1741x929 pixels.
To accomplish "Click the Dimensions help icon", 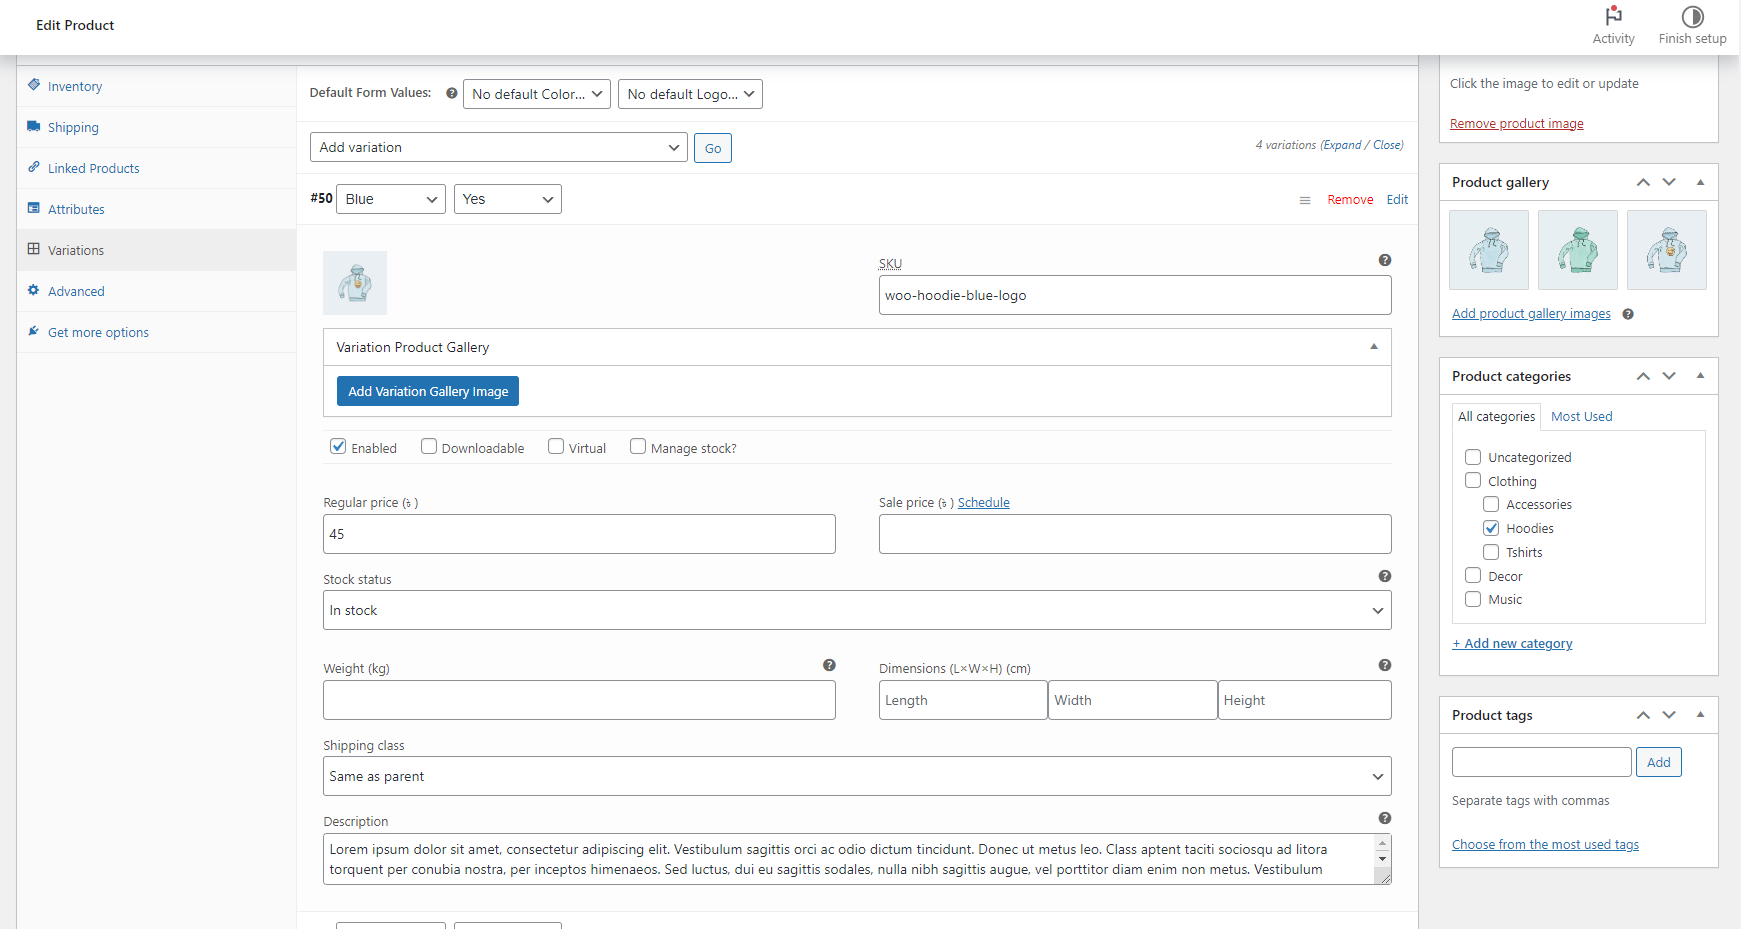I will click(x=1385, y=665).
